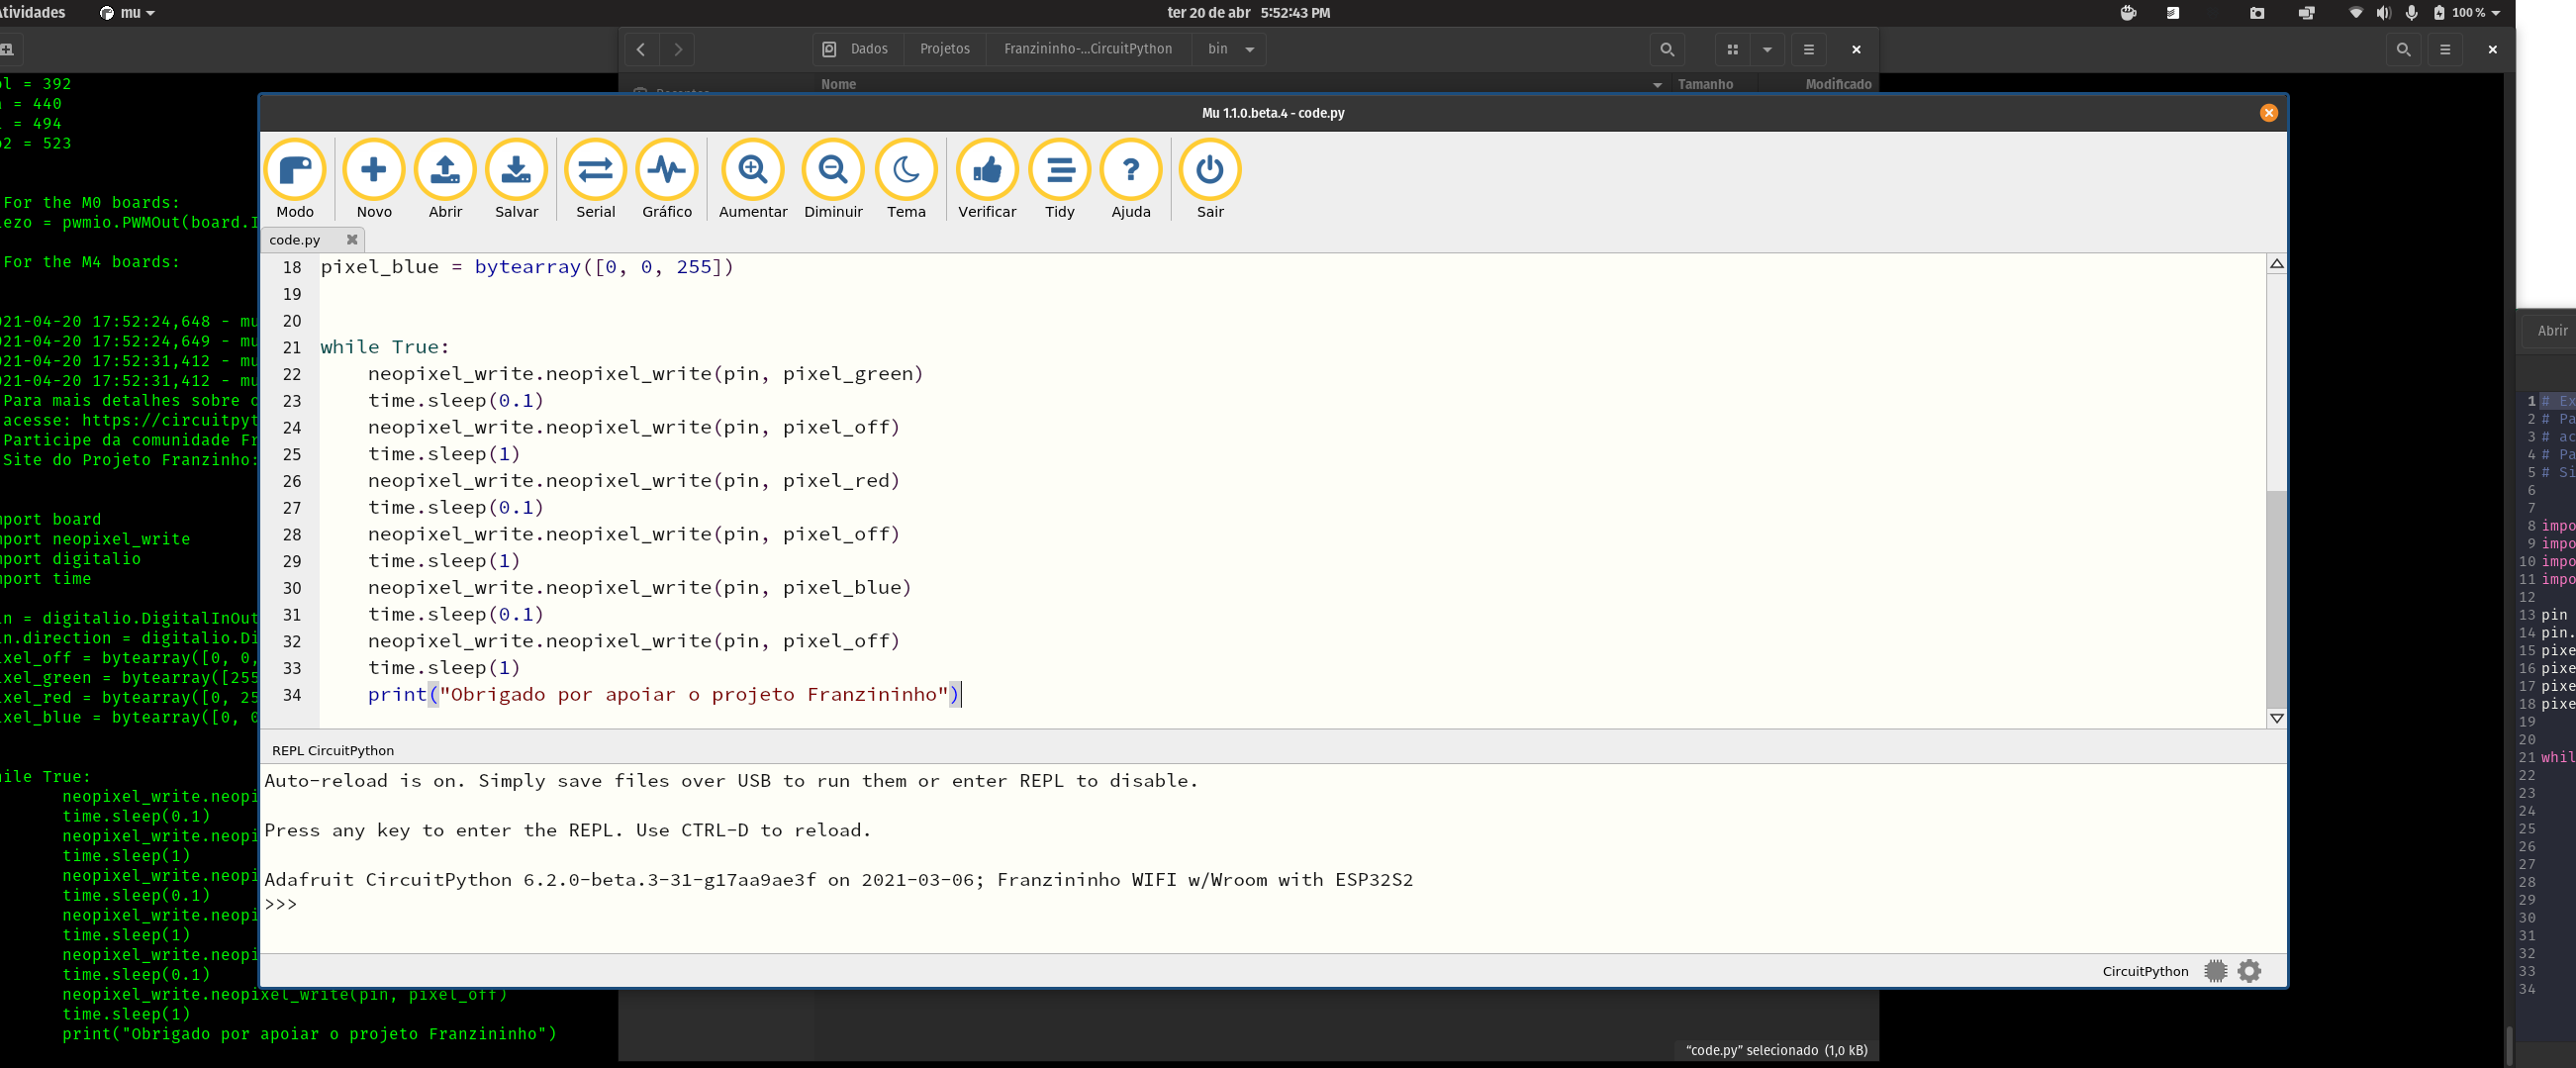Go back in the file manager
Viewport: 2576px width, 1068px height.
tap(641, 49)
